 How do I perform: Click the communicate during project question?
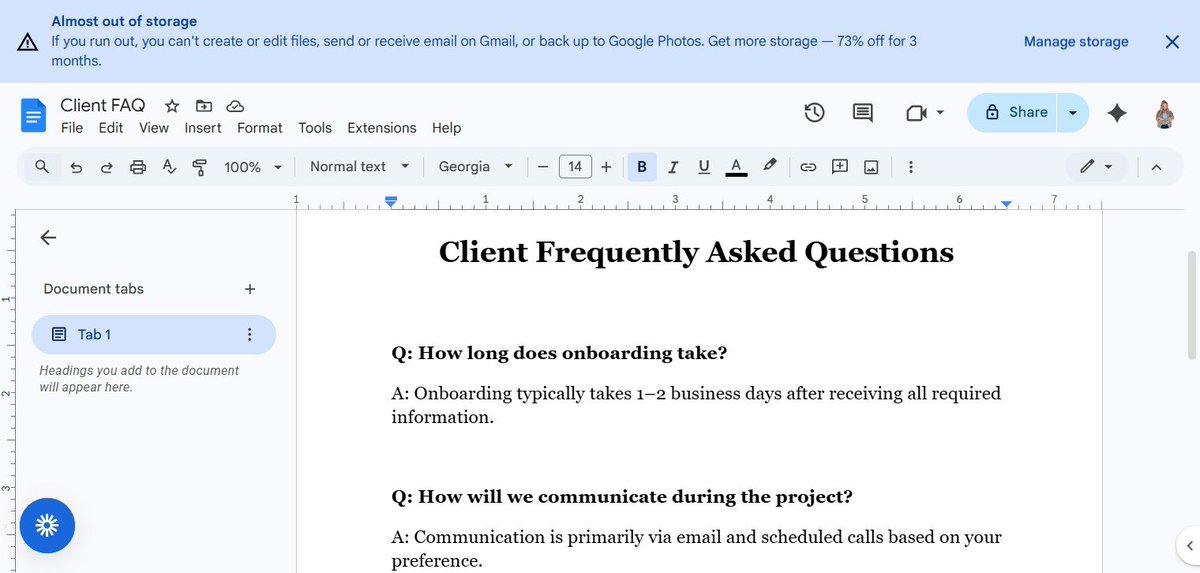point(622,497)
